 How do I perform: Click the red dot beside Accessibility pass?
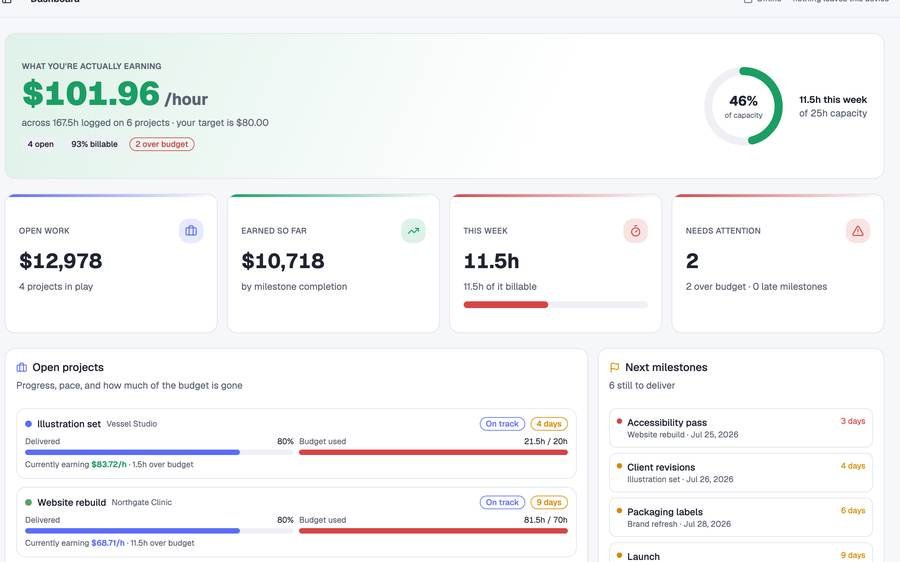619,421
